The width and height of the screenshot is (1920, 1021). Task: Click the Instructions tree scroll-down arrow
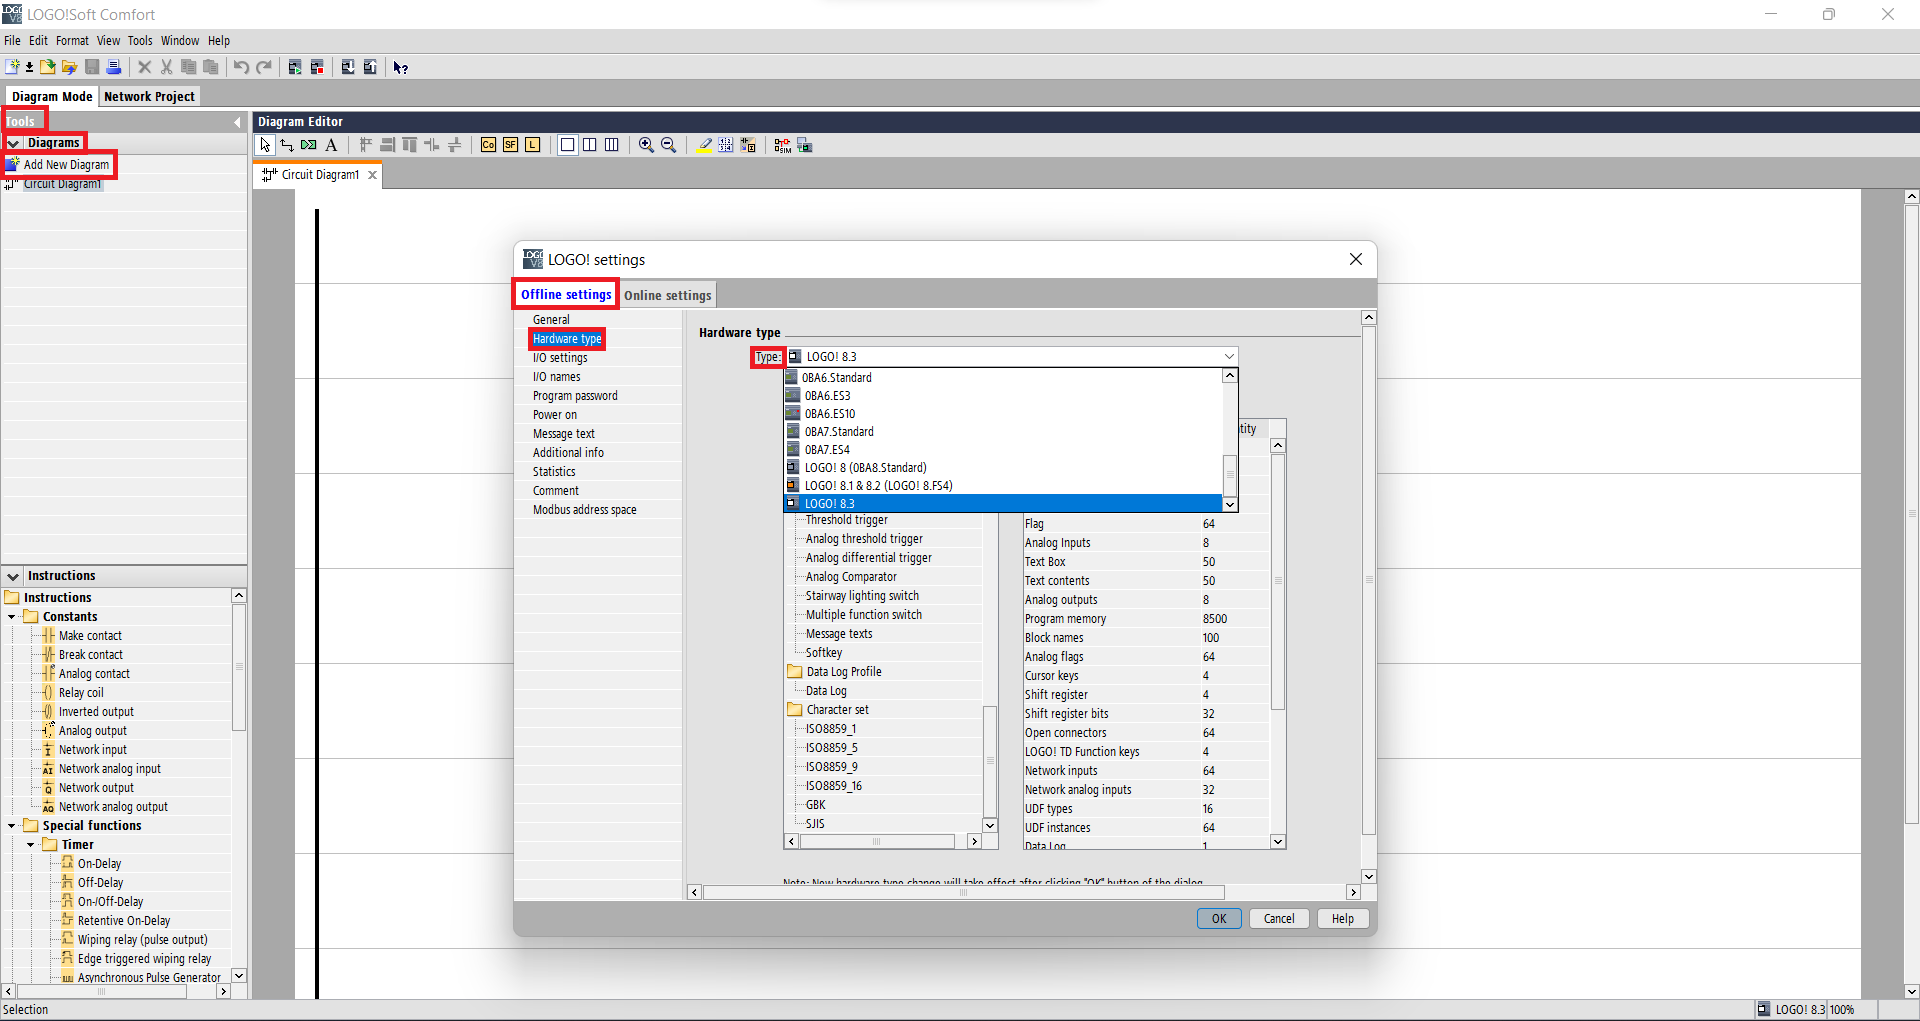tap(239, 975)
